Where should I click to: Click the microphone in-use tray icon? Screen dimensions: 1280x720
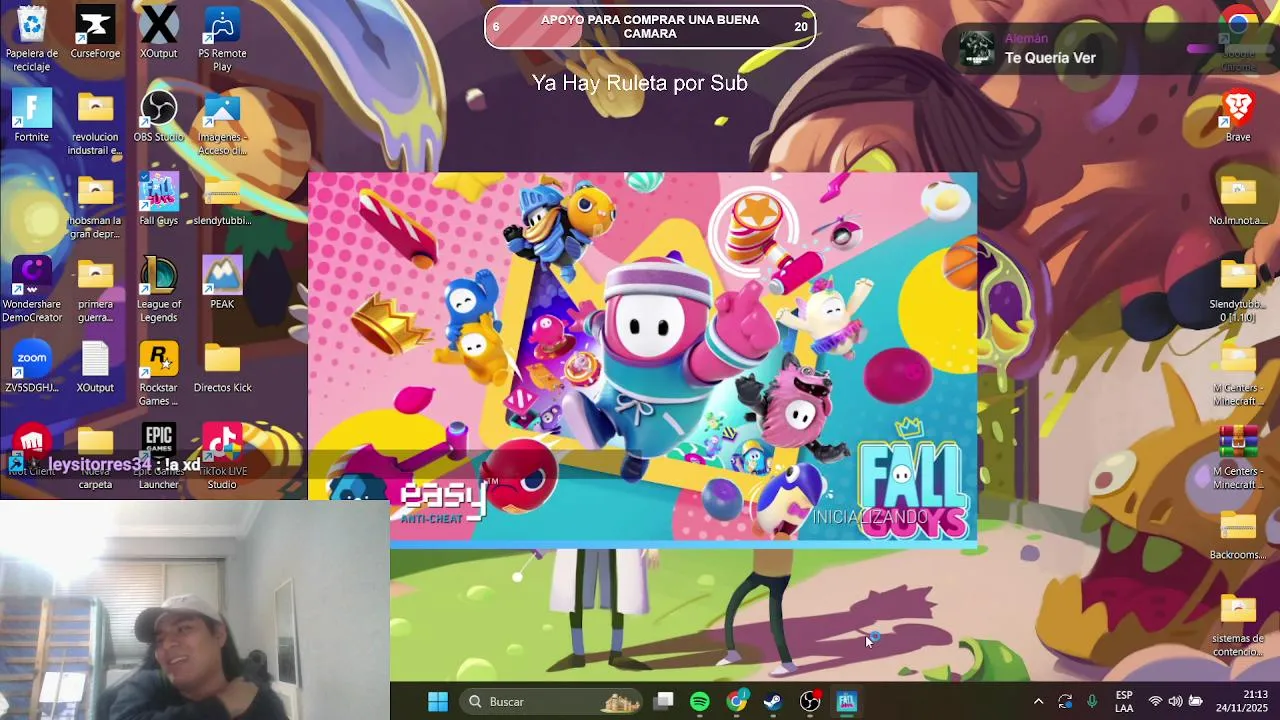[x=1092, y=701]
